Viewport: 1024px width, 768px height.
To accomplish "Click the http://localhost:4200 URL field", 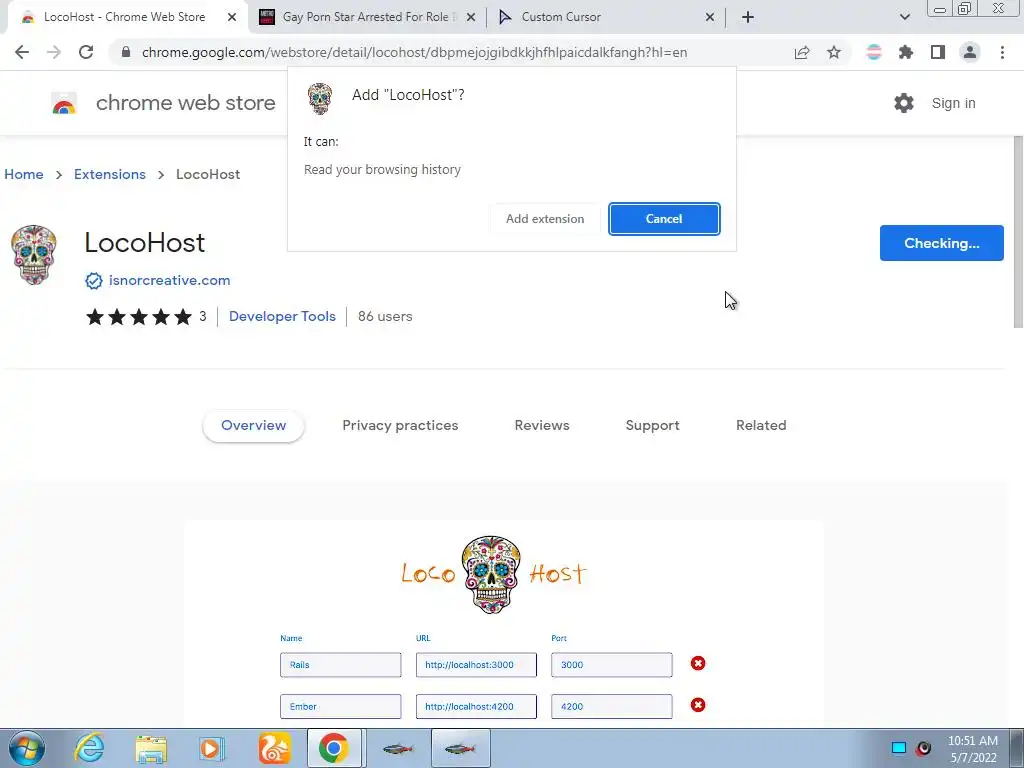I will pos(476,707).
